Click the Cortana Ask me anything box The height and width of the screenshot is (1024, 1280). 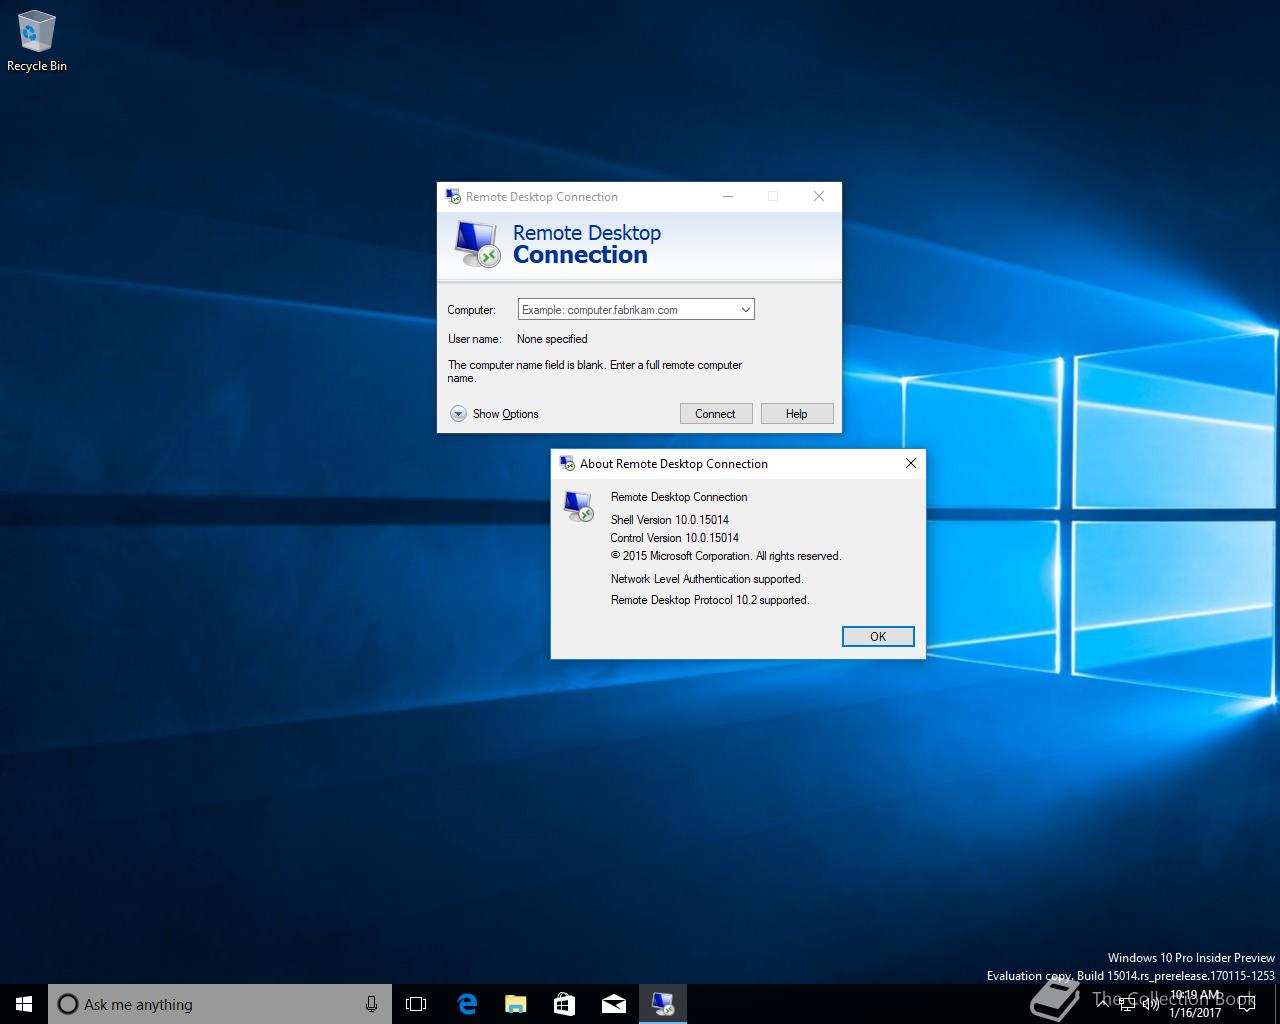click(x=220, y=1004)
